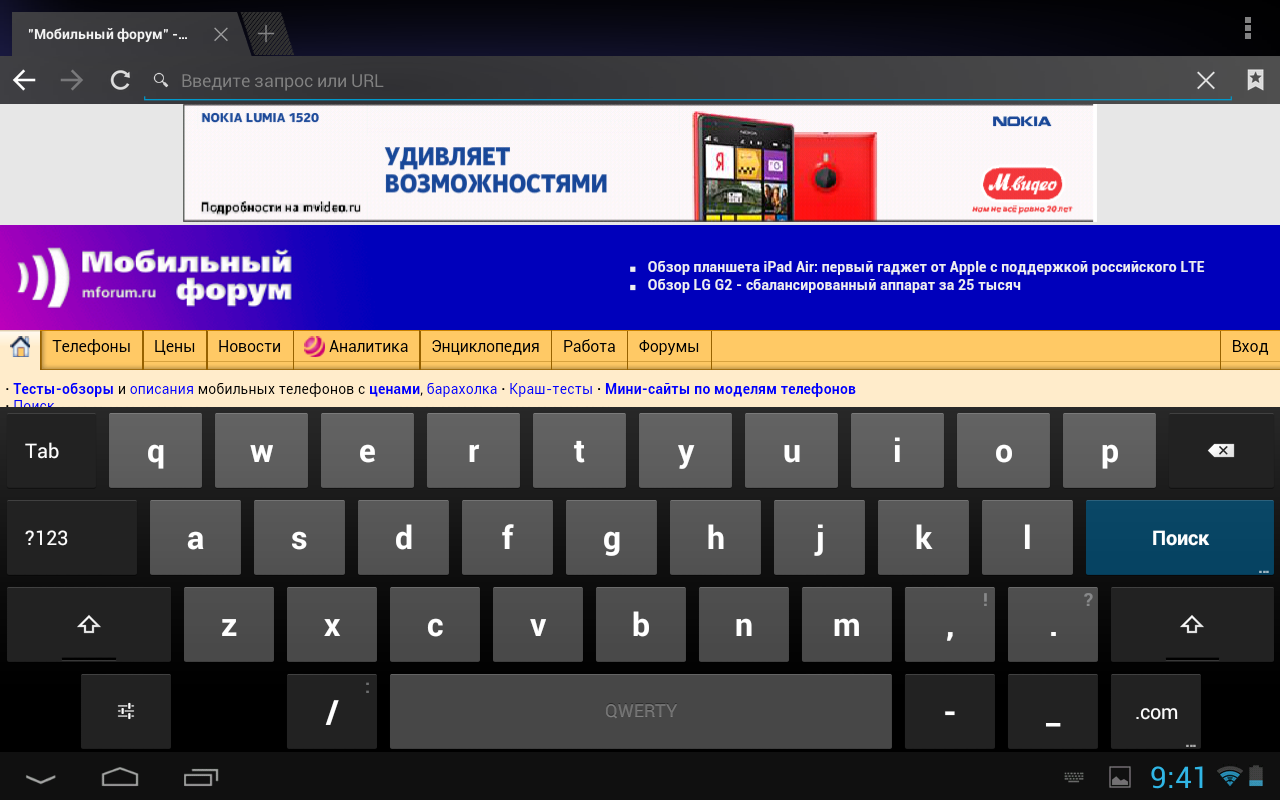
Task: Follow the Тесты-обзоры link
Action: point(63,389)
